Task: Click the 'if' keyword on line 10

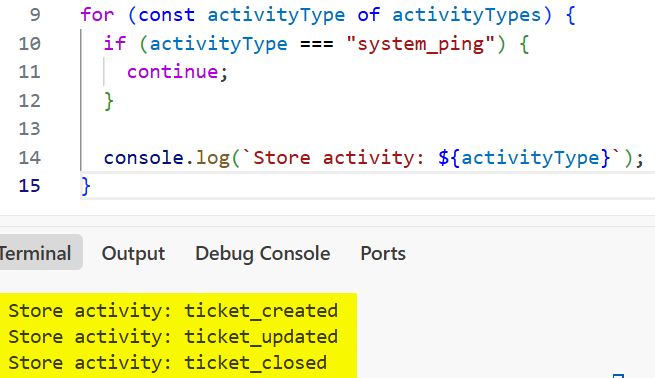Action: coord(115,43)
